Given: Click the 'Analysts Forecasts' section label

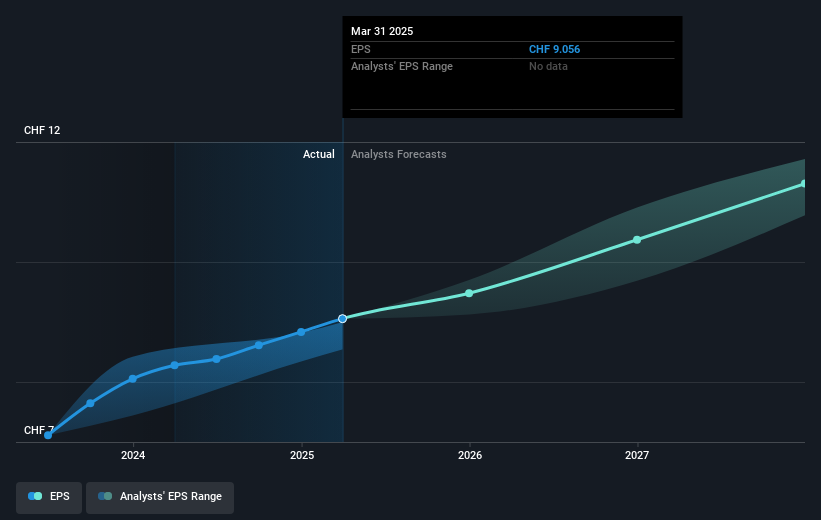Looking at the screenshot, I should [x=398, y=154].
